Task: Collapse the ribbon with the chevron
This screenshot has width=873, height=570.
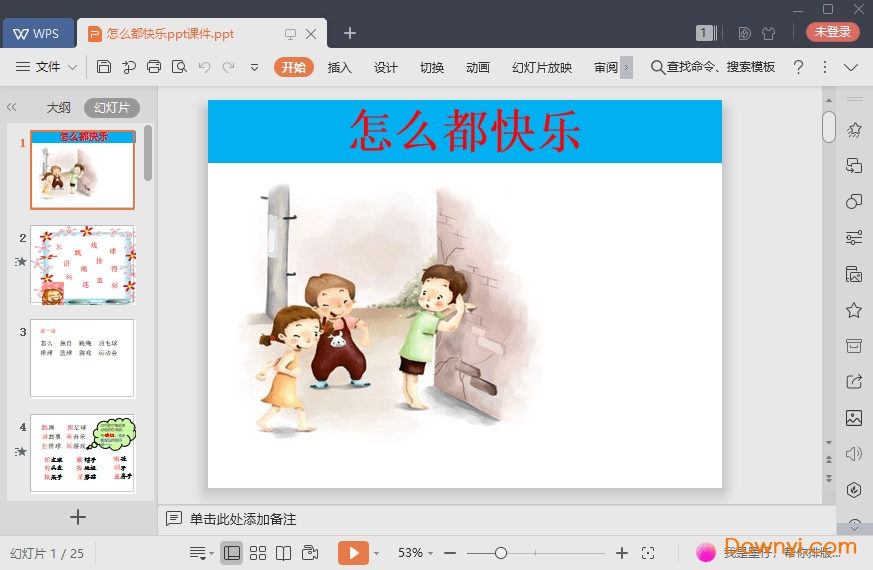Action: [x=851, y=67]
